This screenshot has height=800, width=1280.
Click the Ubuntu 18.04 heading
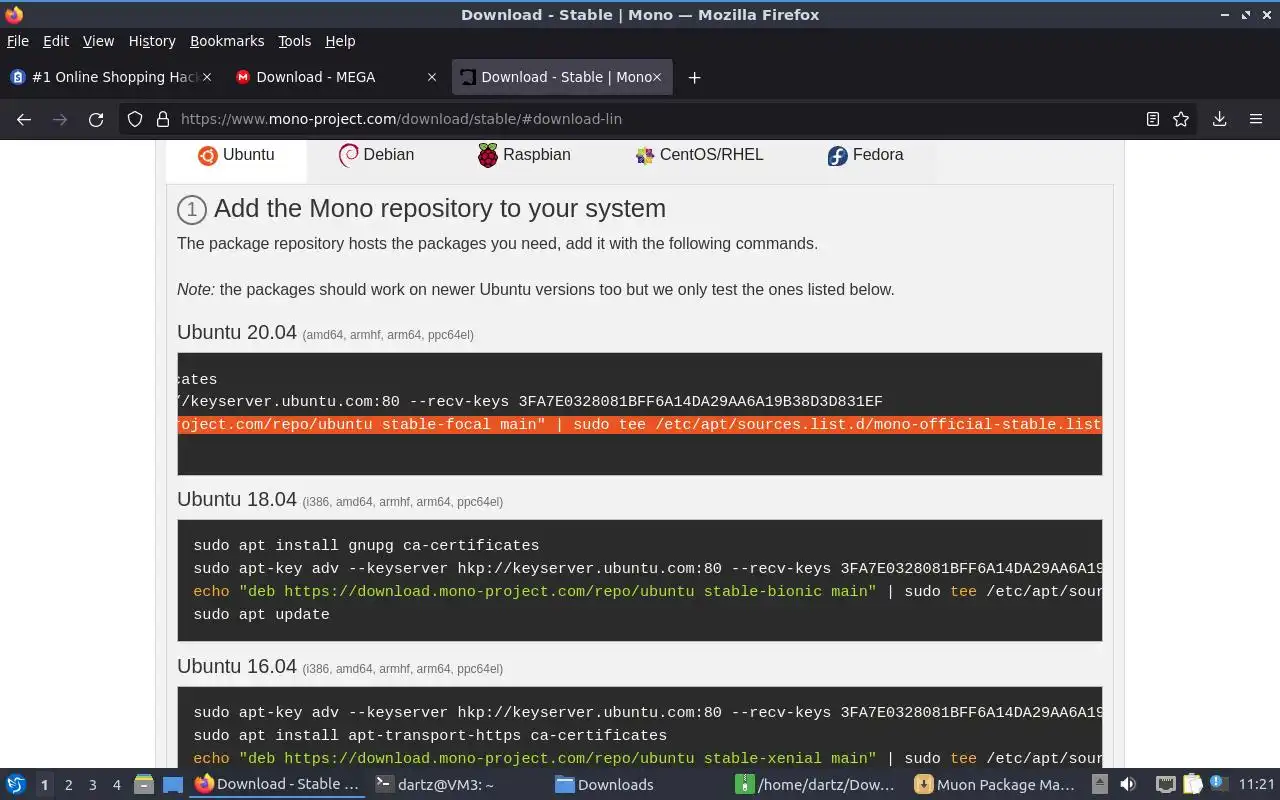point(237,499)
